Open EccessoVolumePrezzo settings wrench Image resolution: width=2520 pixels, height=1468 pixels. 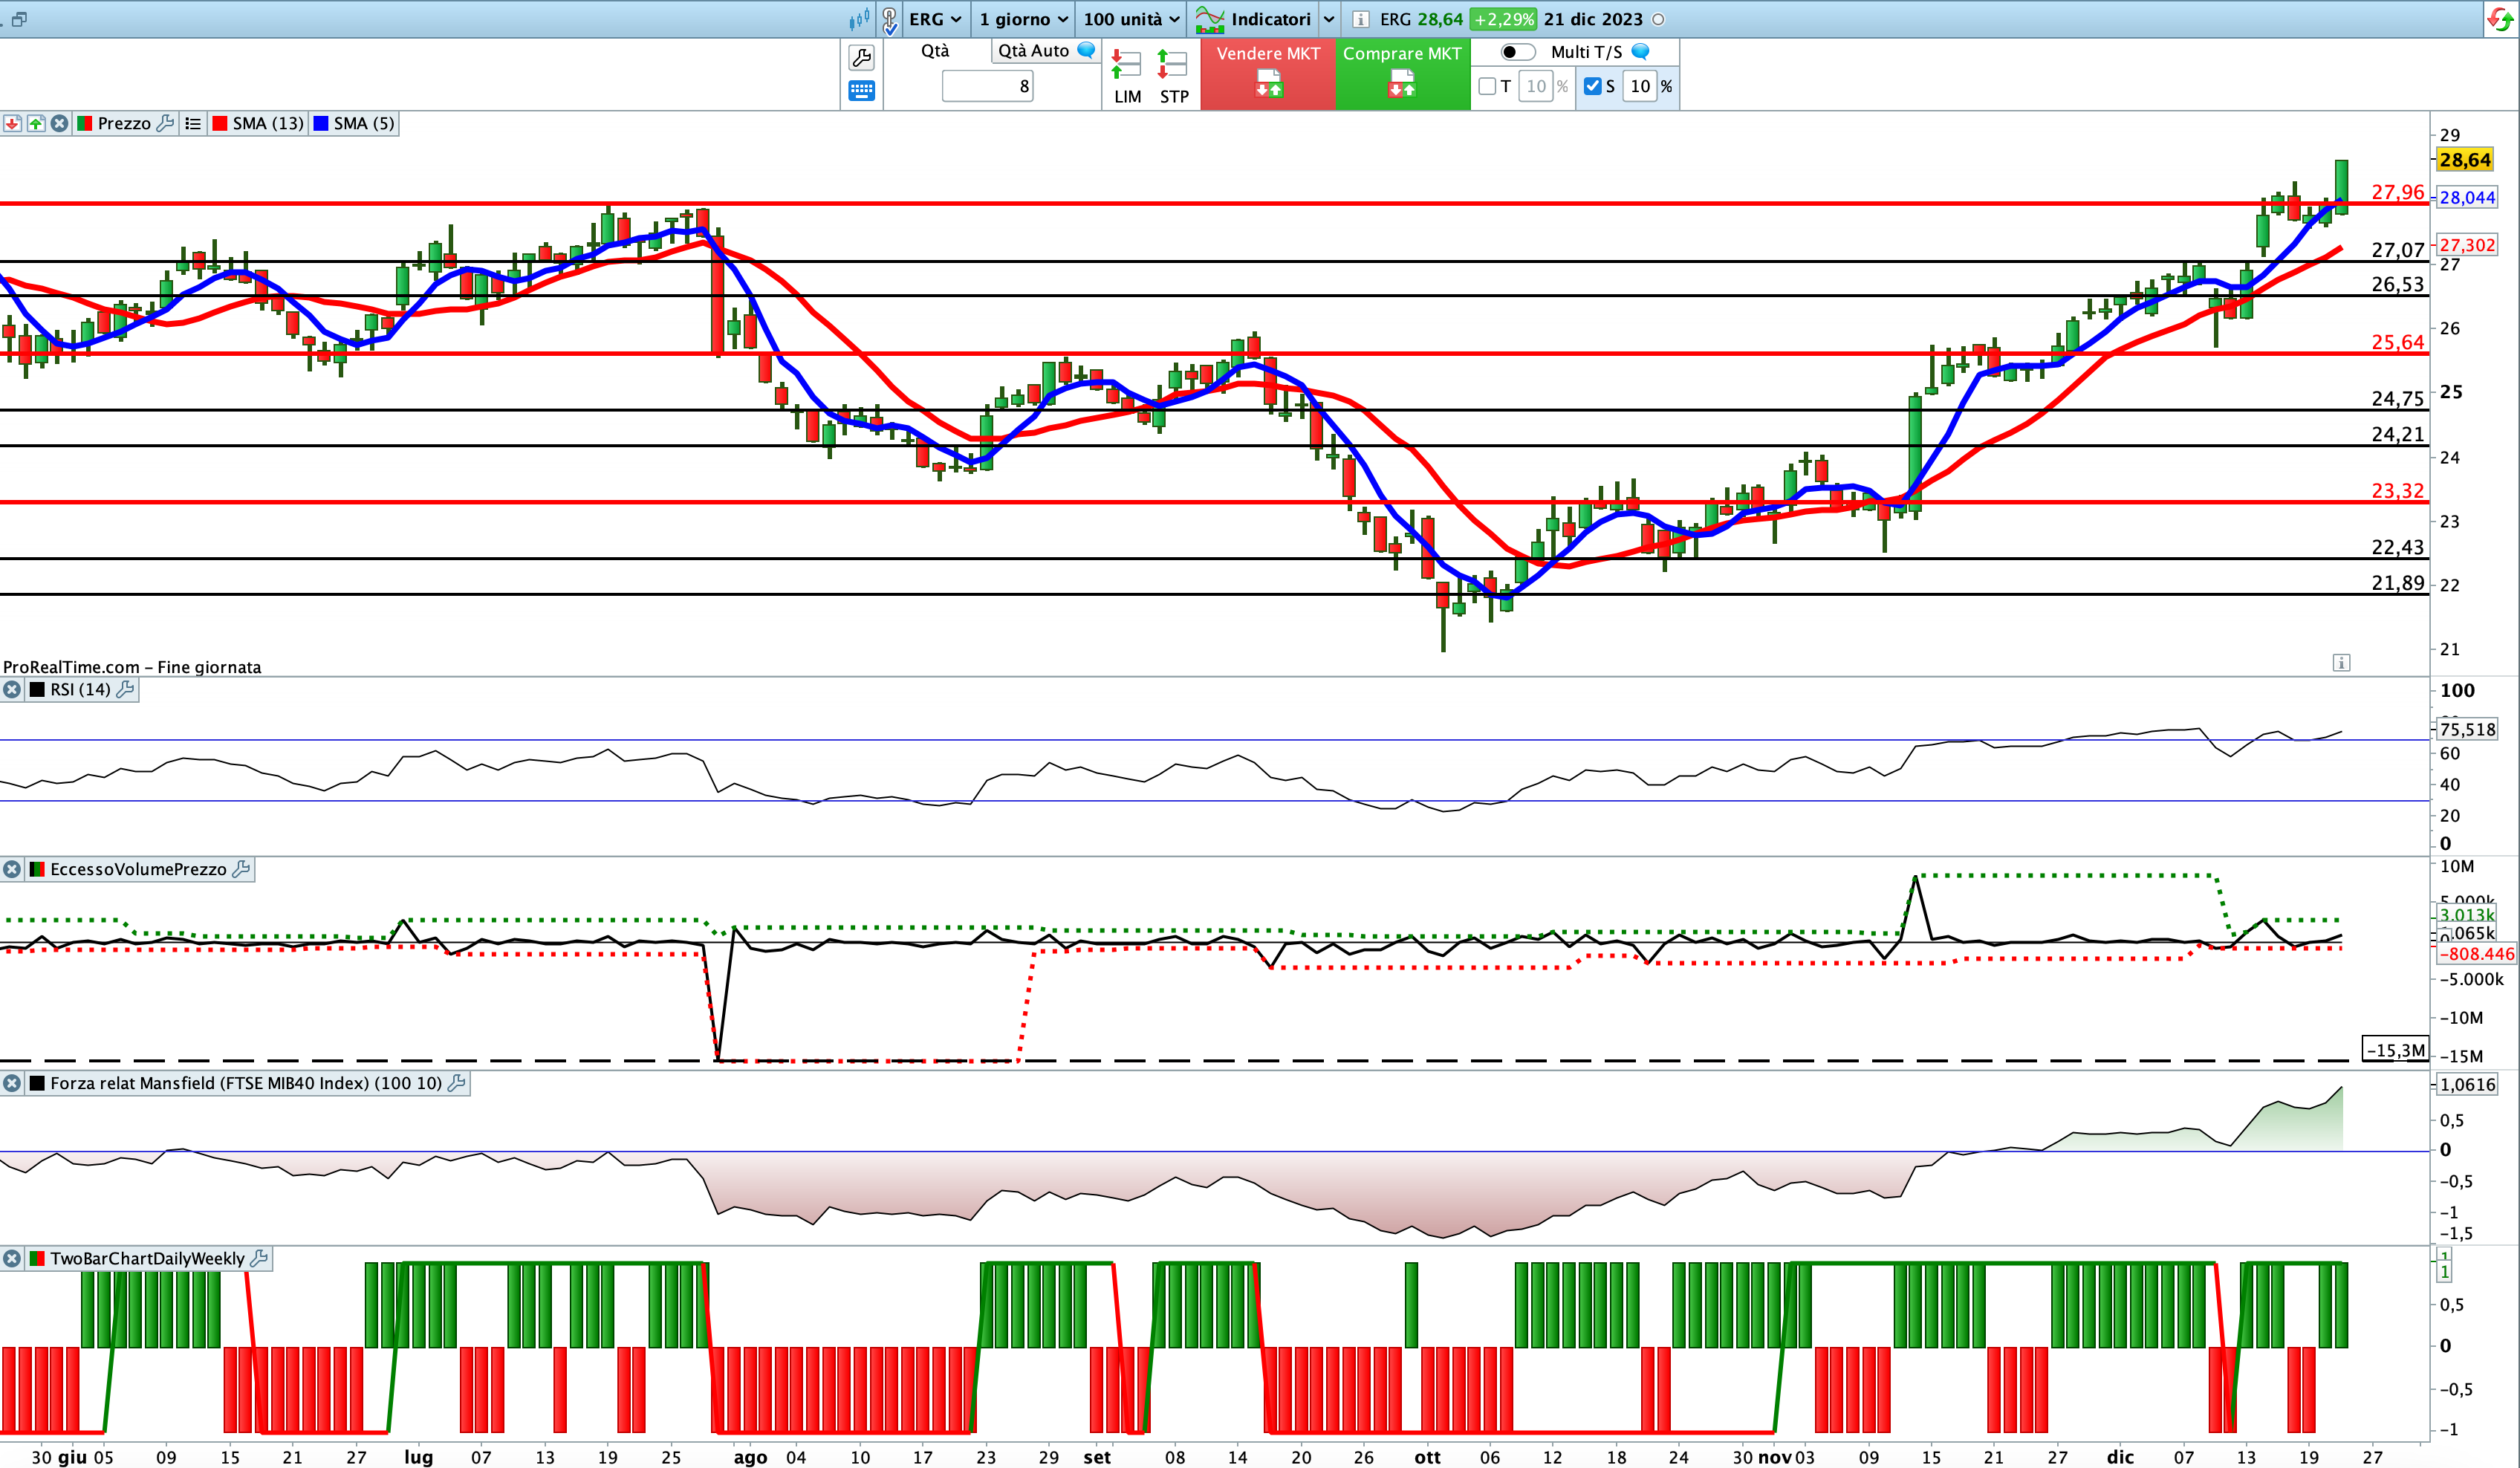click(241, 869)
